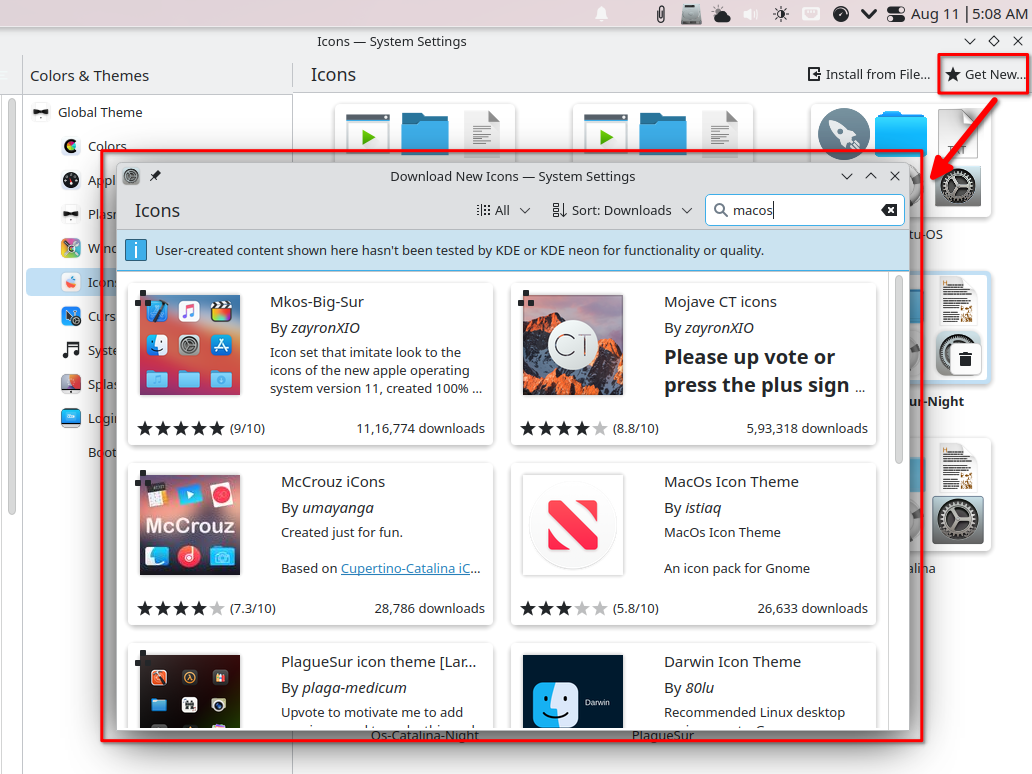Select first icon theme preview in Icons window
1032x774 pixels.
click(425, 133)
